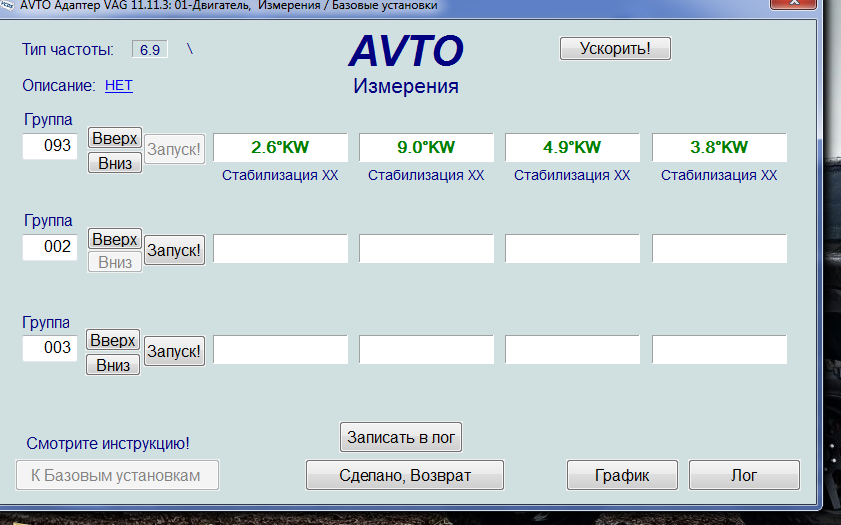The height and width of the screenshot is (525, 841).
Task: Start measurement for group 002 with Запуск!
Action: [174, 250]
